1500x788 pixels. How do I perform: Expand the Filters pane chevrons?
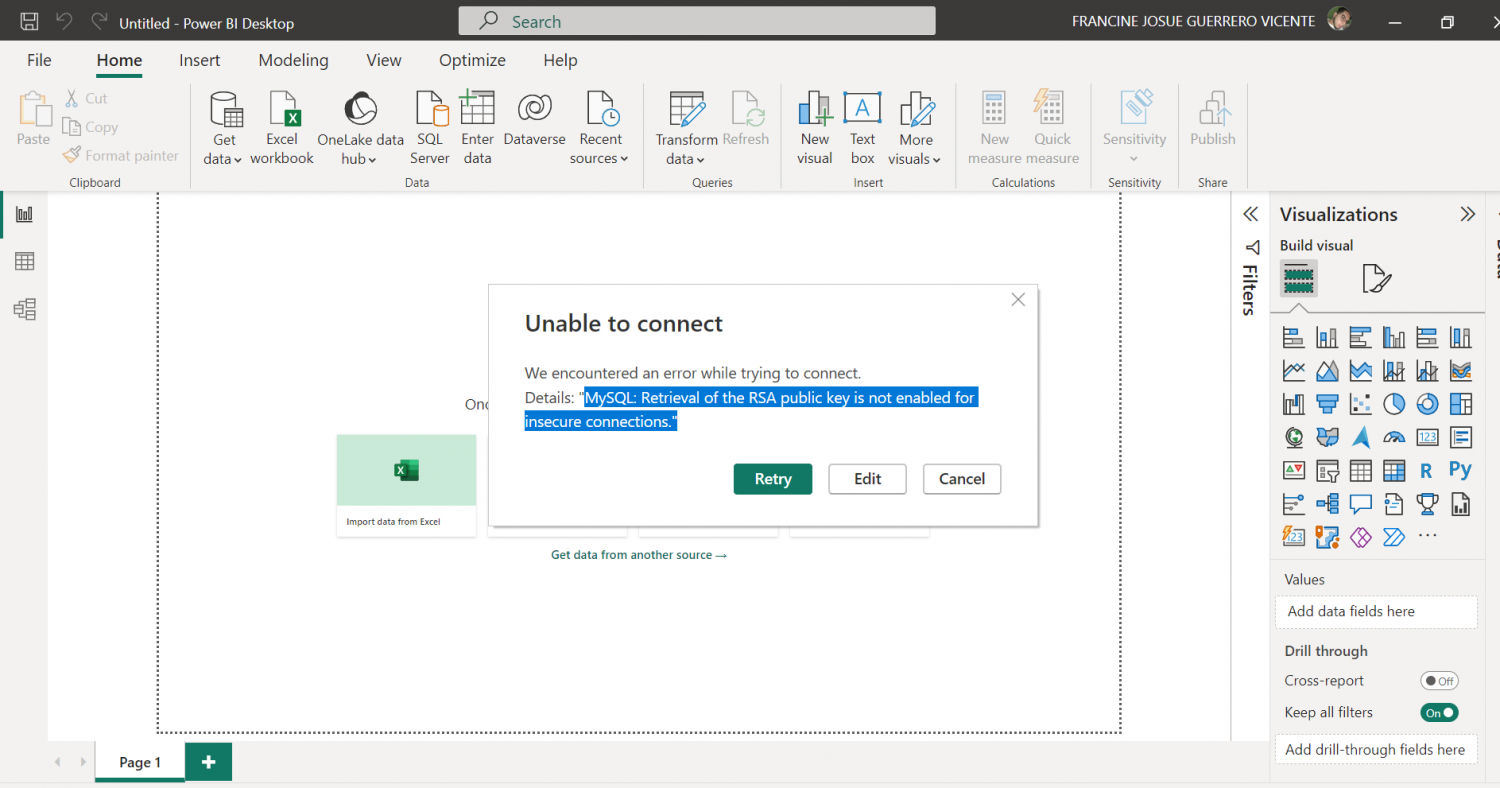[1250, 214]
